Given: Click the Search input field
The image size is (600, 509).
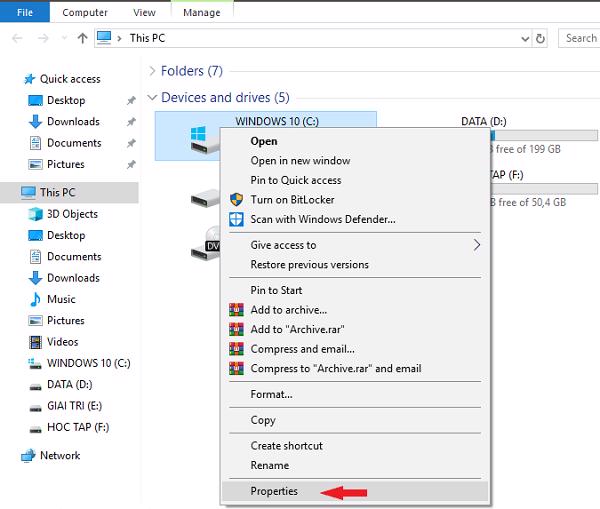Looking at the screenshot, I should tap(579, 38).
